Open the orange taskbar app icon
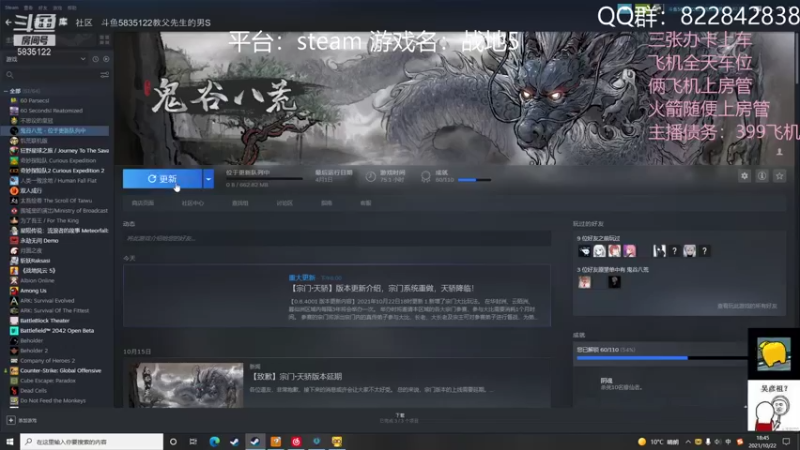This screenshot has width=800, height=450. click(276, 441)
